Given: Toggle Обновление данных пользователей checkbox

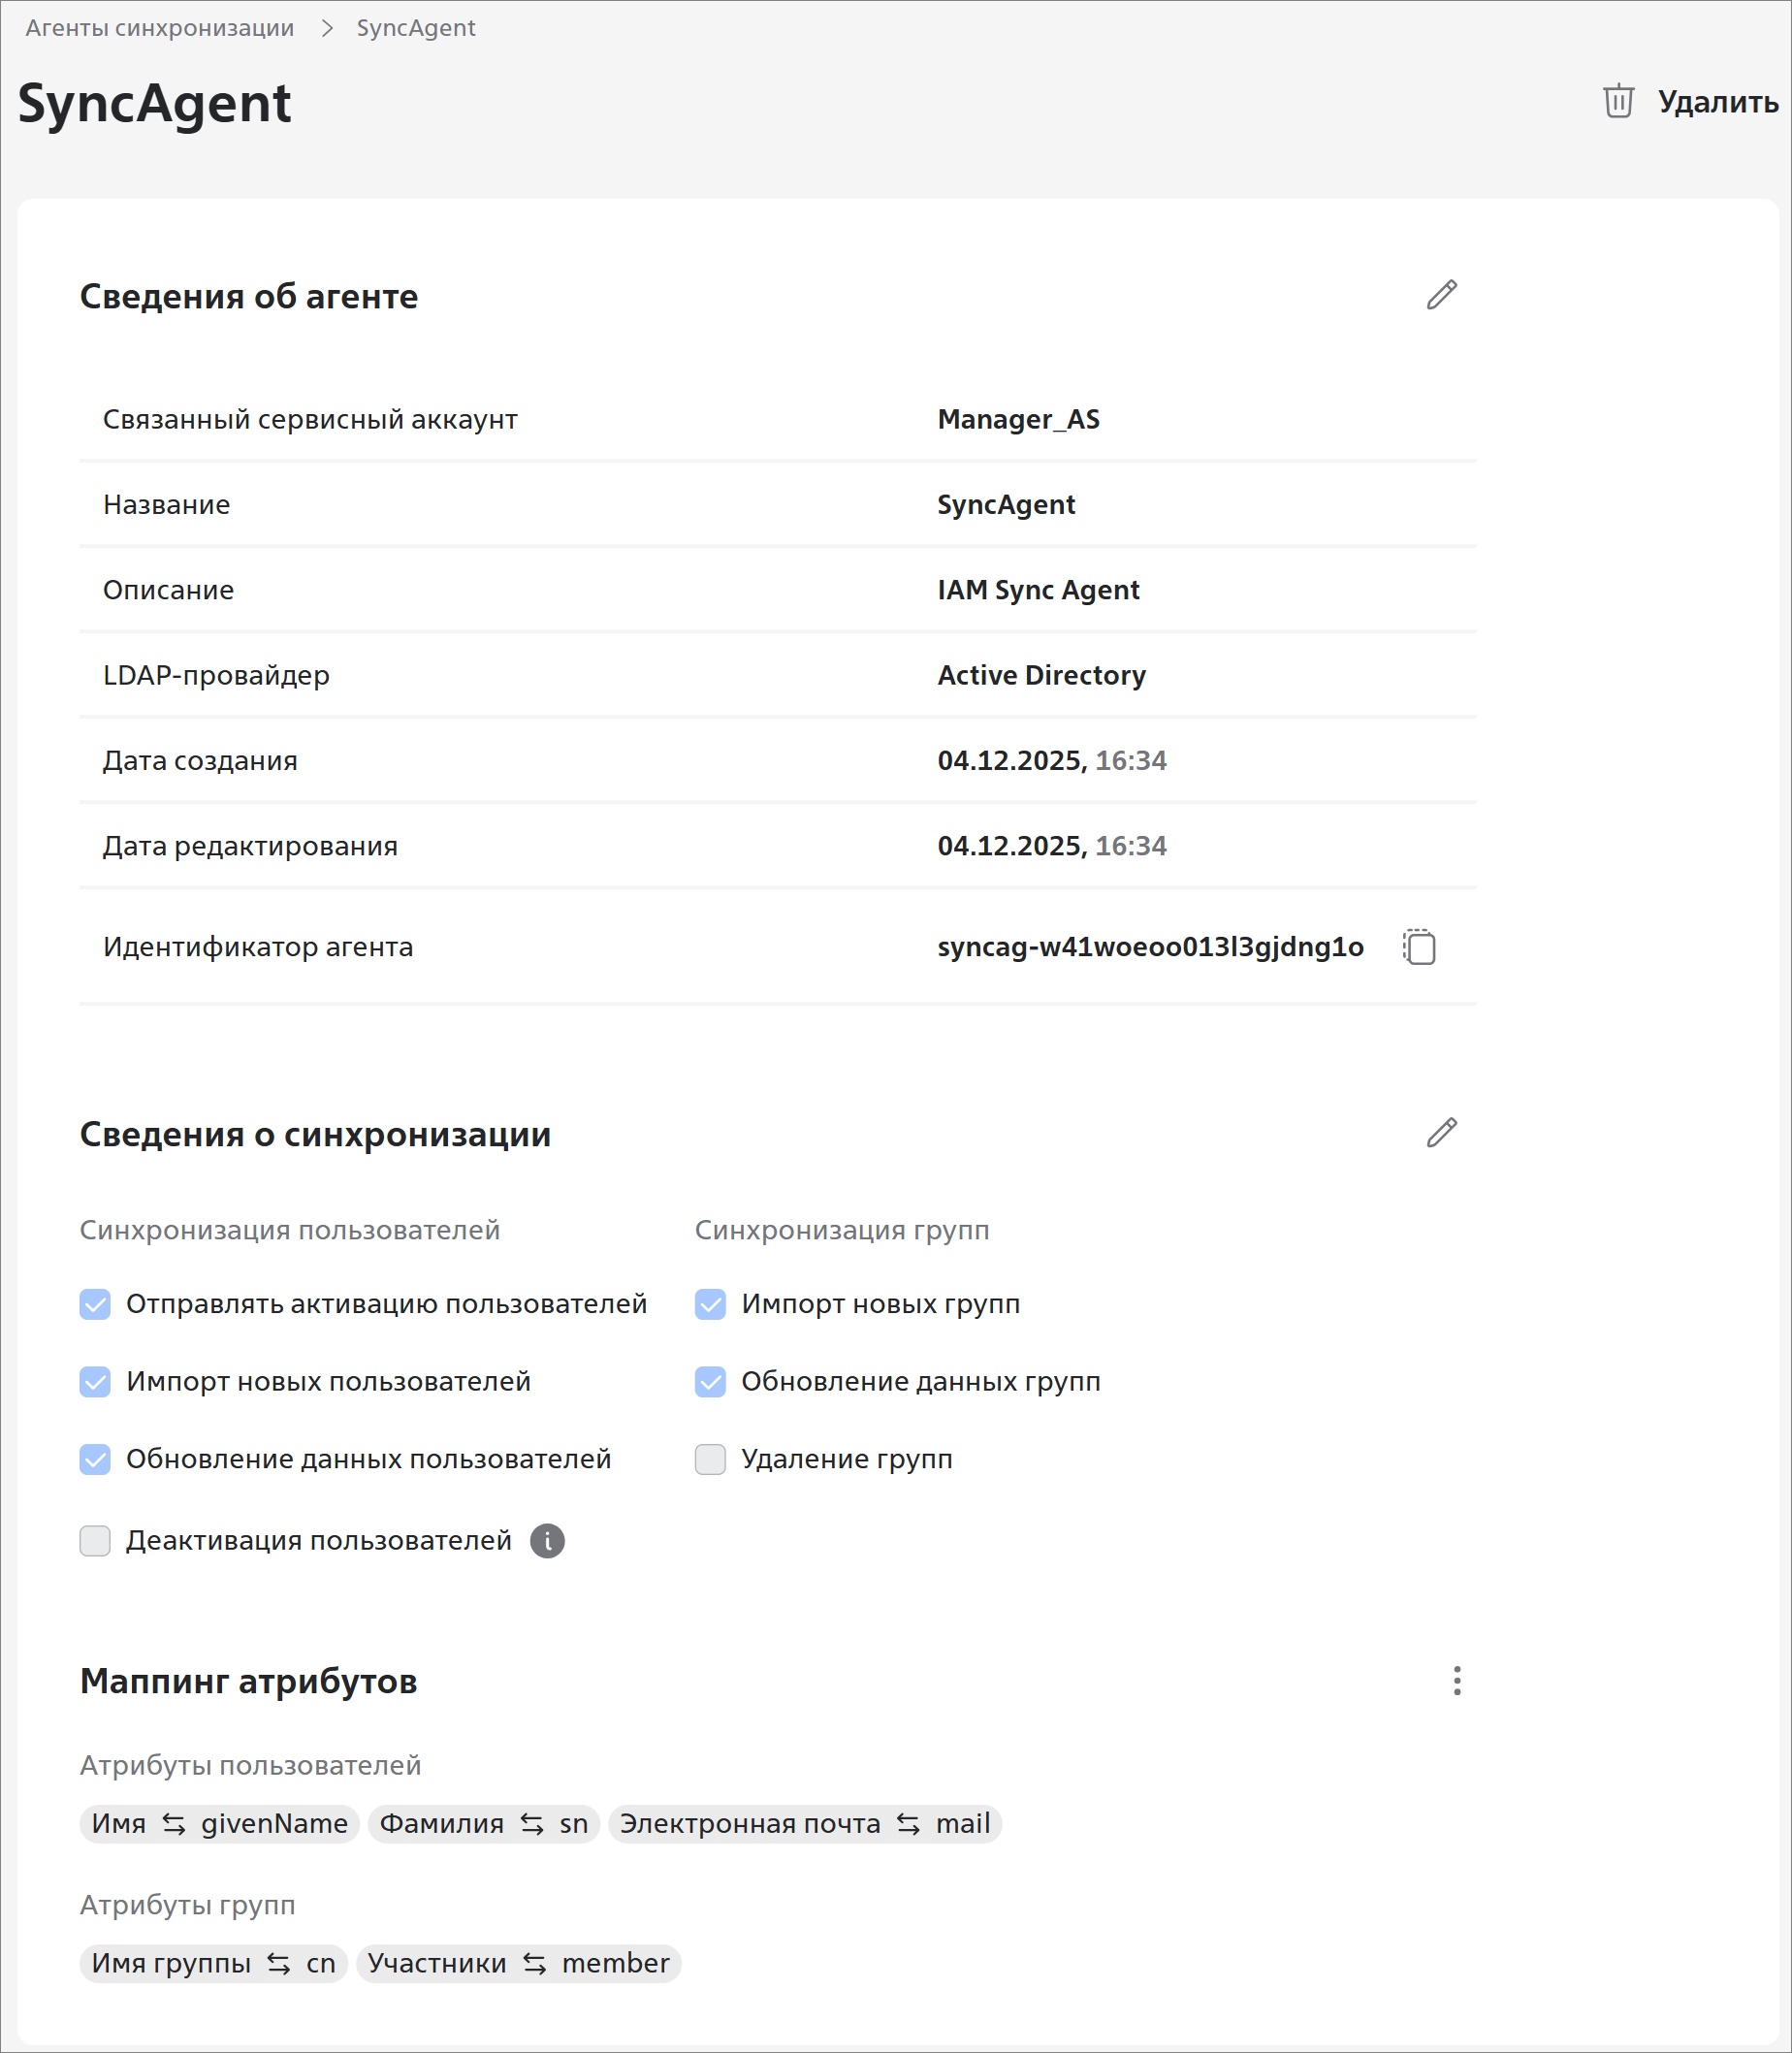Looking at the screenshot, I should tap(95, 1459).
